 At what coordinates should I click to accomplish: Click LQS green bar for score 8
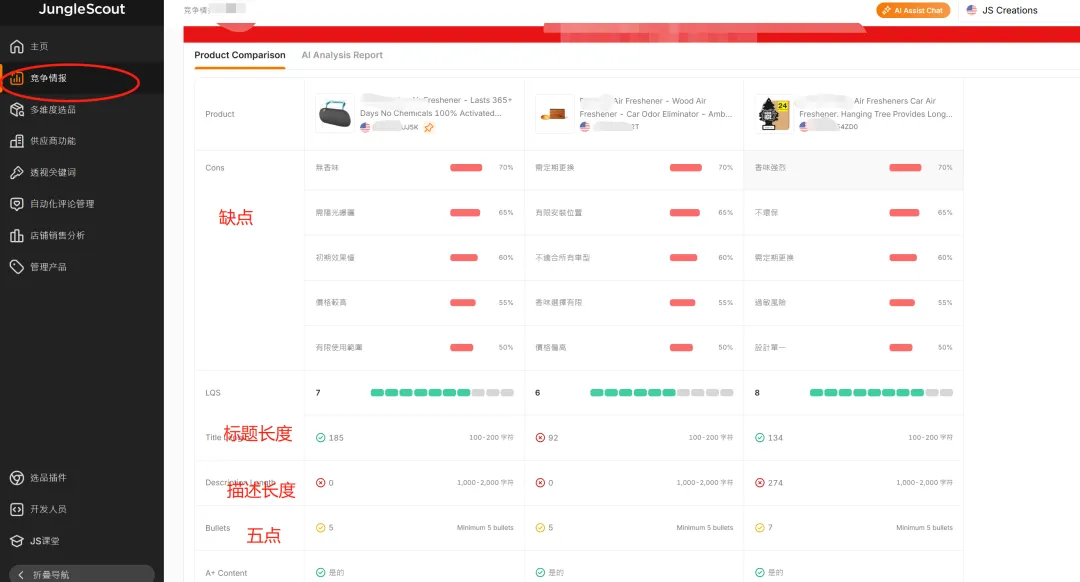(x=882, y=393)
